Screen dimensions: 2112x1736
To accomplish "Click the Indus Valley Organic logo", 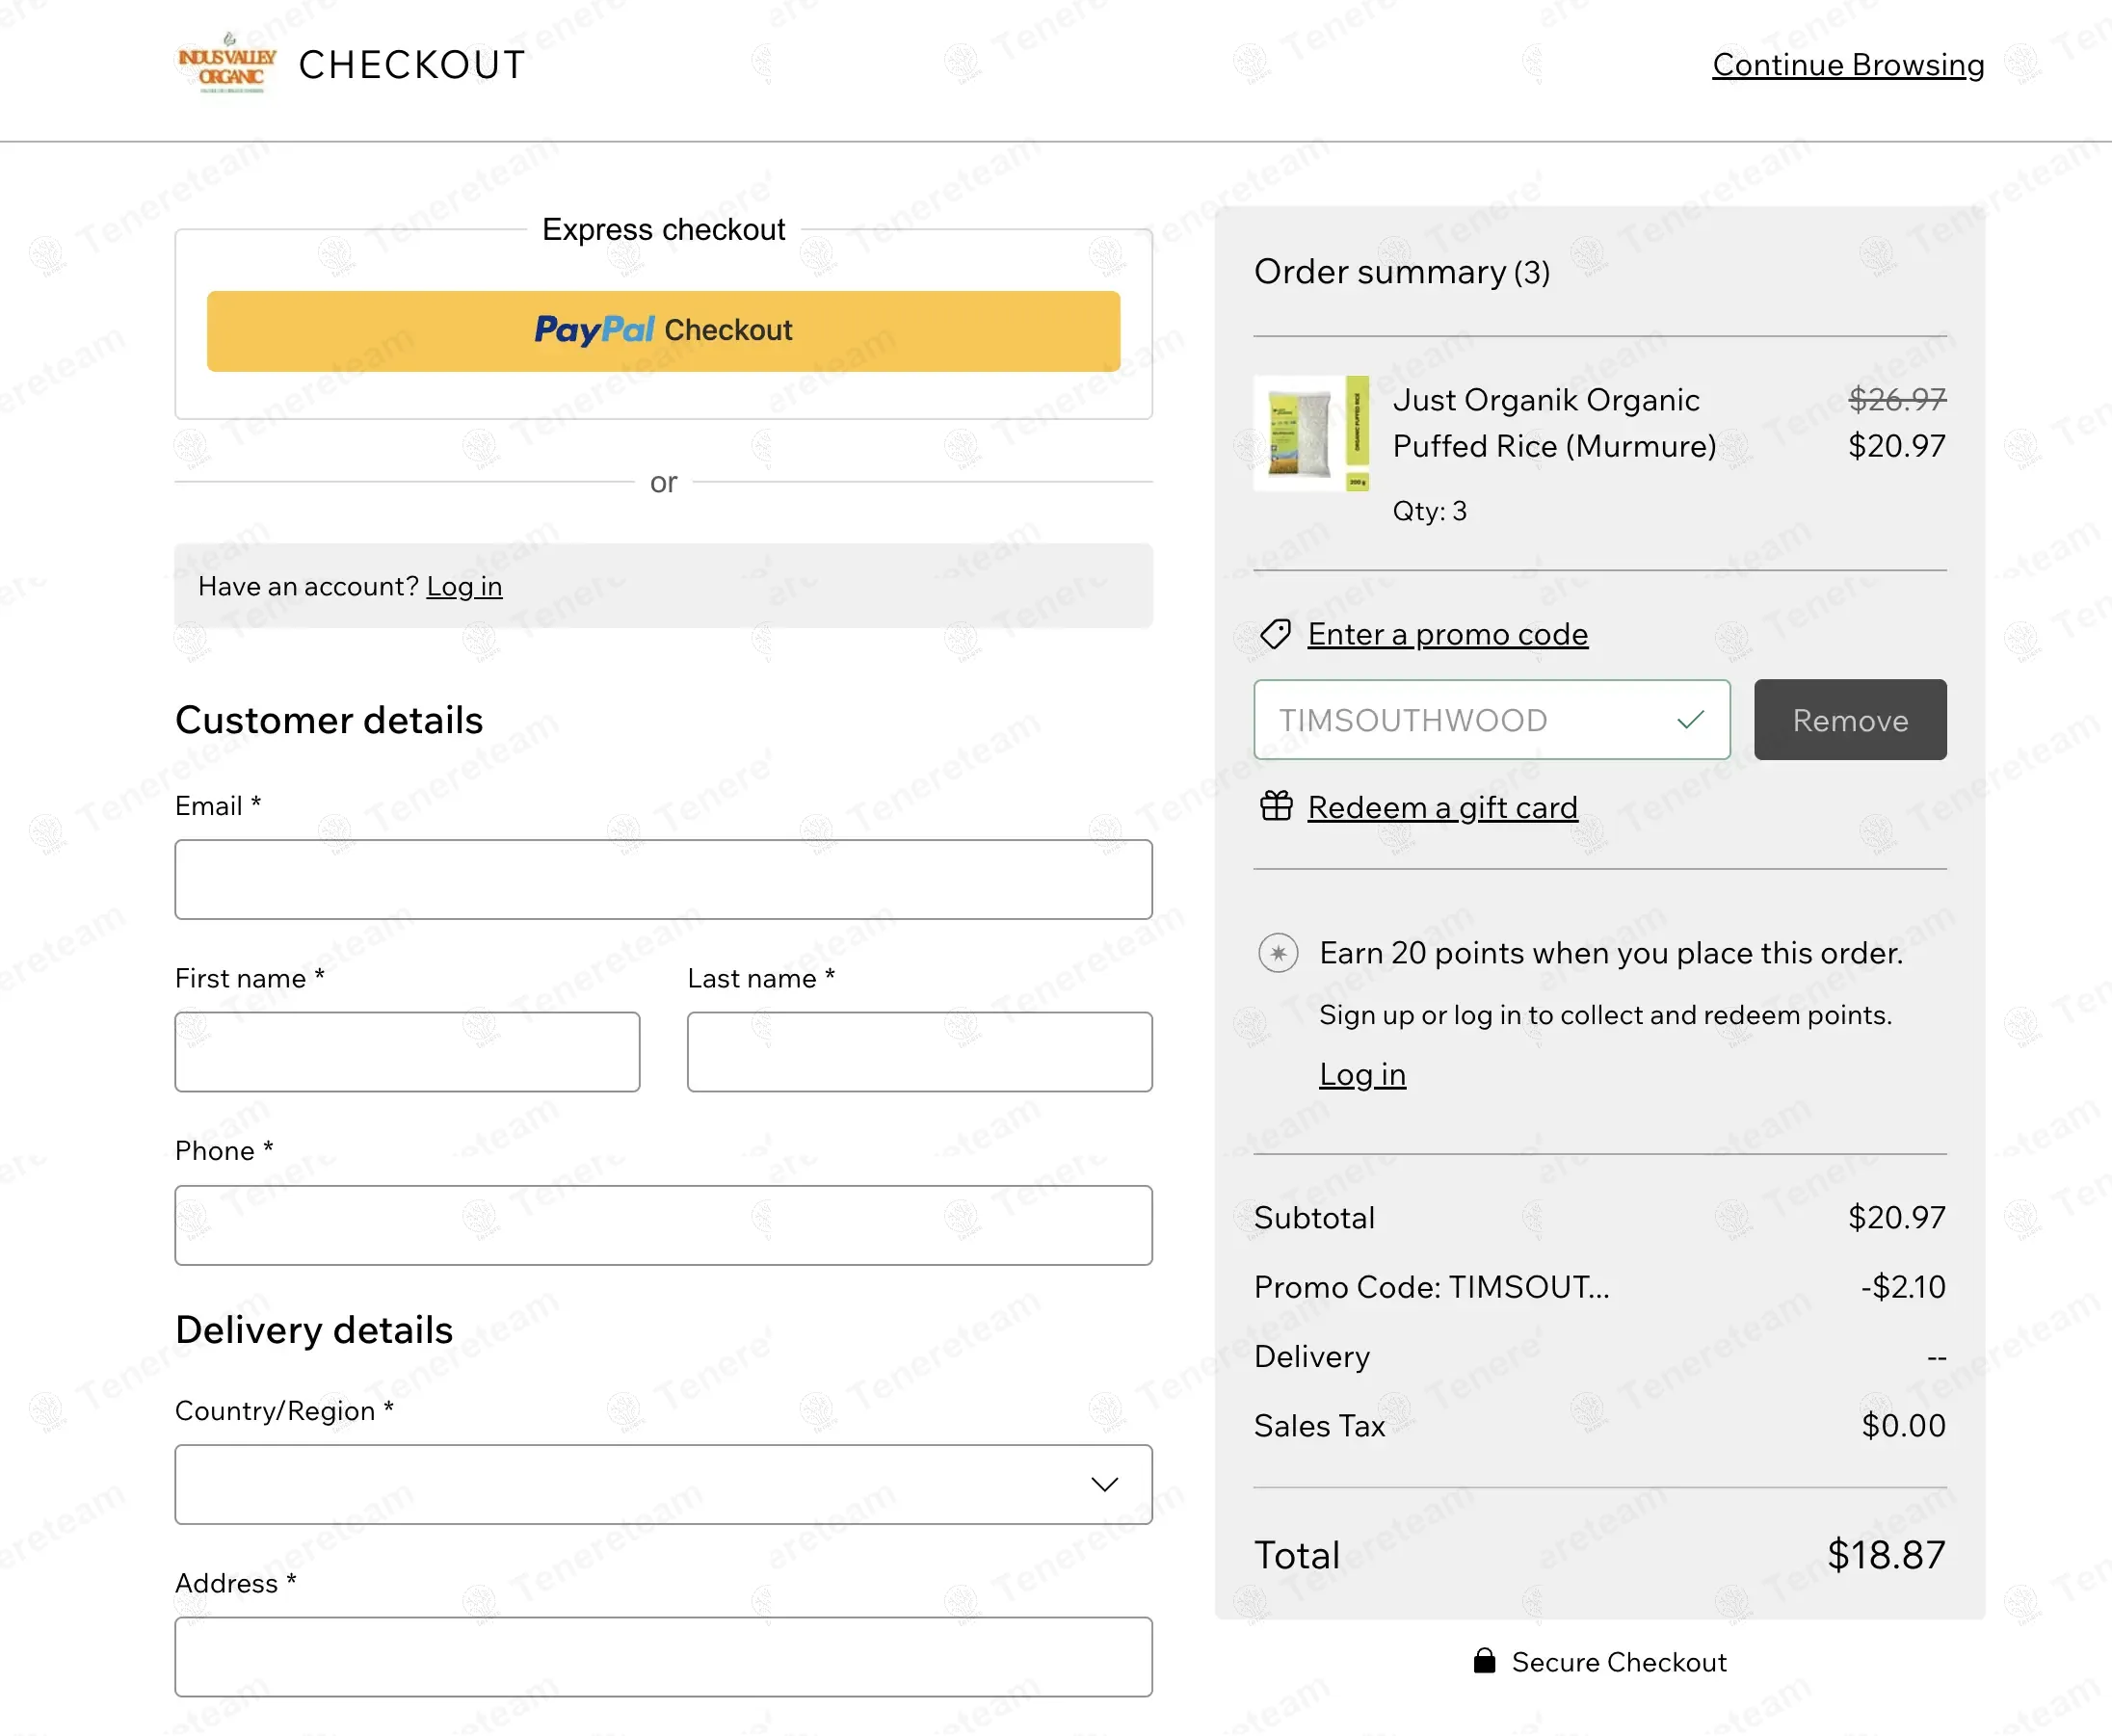I will point(227,65).
